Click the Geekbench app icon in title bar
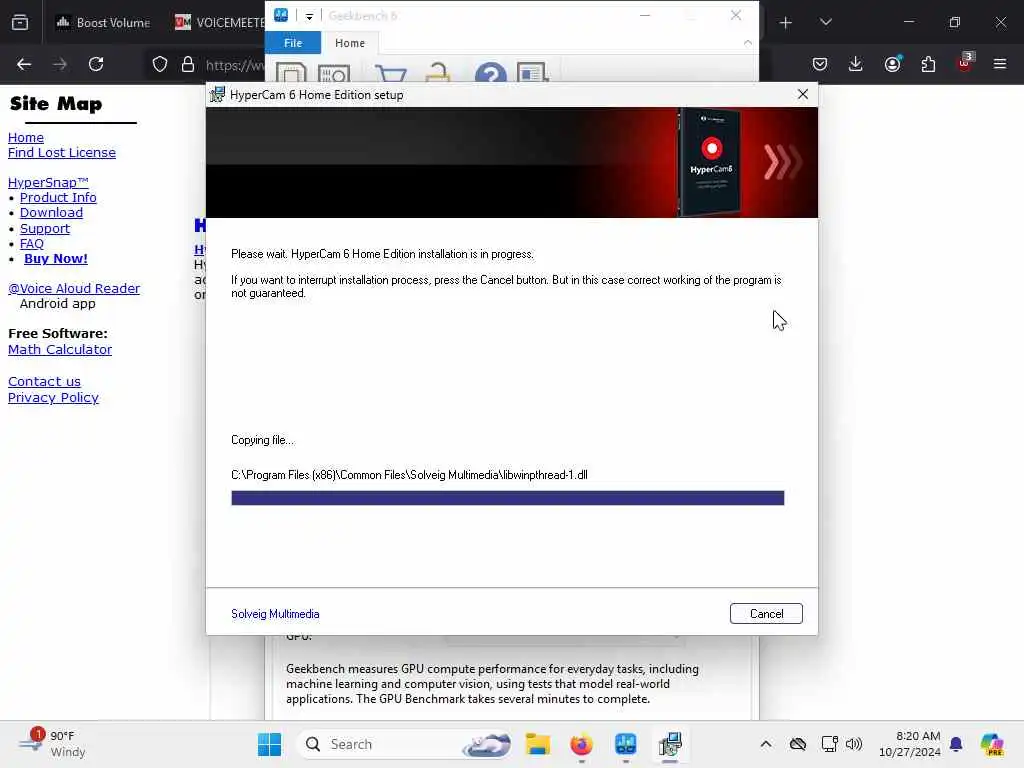Image resolution: width=1024 pixels, height=768 pixels. click(x=281, y=15)
